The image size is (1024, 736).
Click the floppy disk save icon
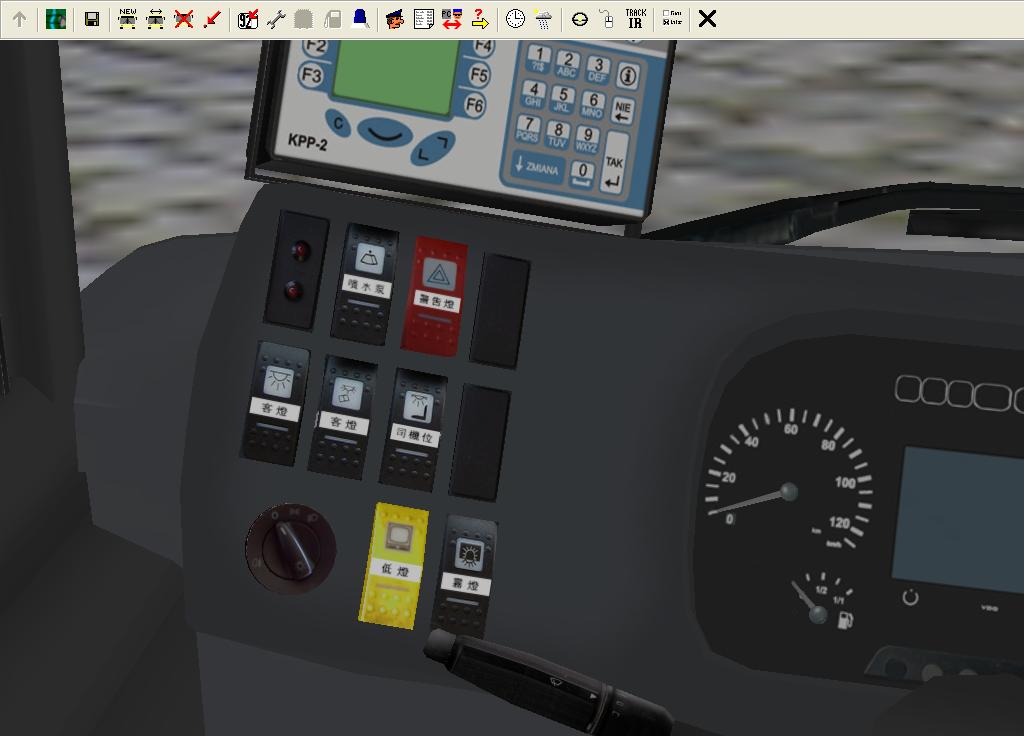(92, 20)
